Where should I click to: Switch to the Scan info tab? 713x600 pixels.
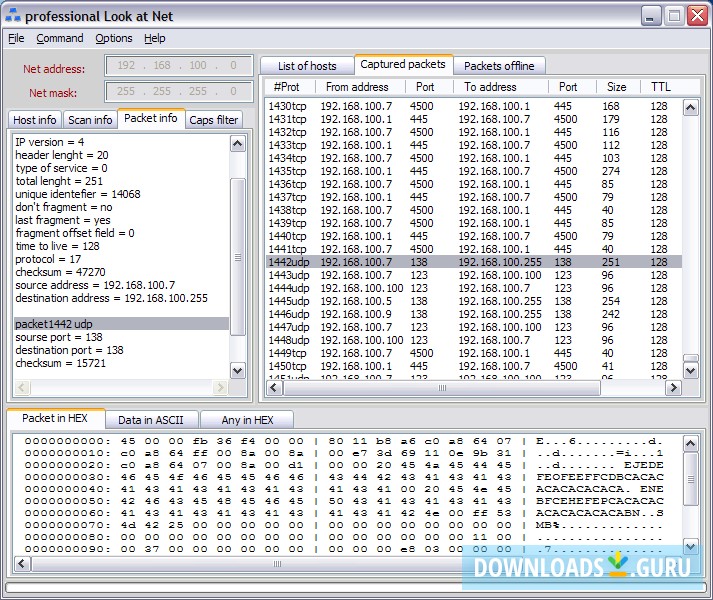[90, 120]
